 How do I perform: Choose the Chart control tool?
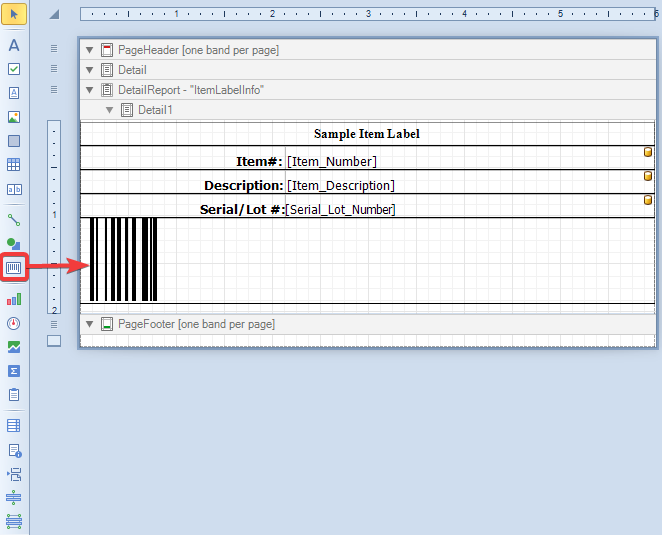coord(14,299)
